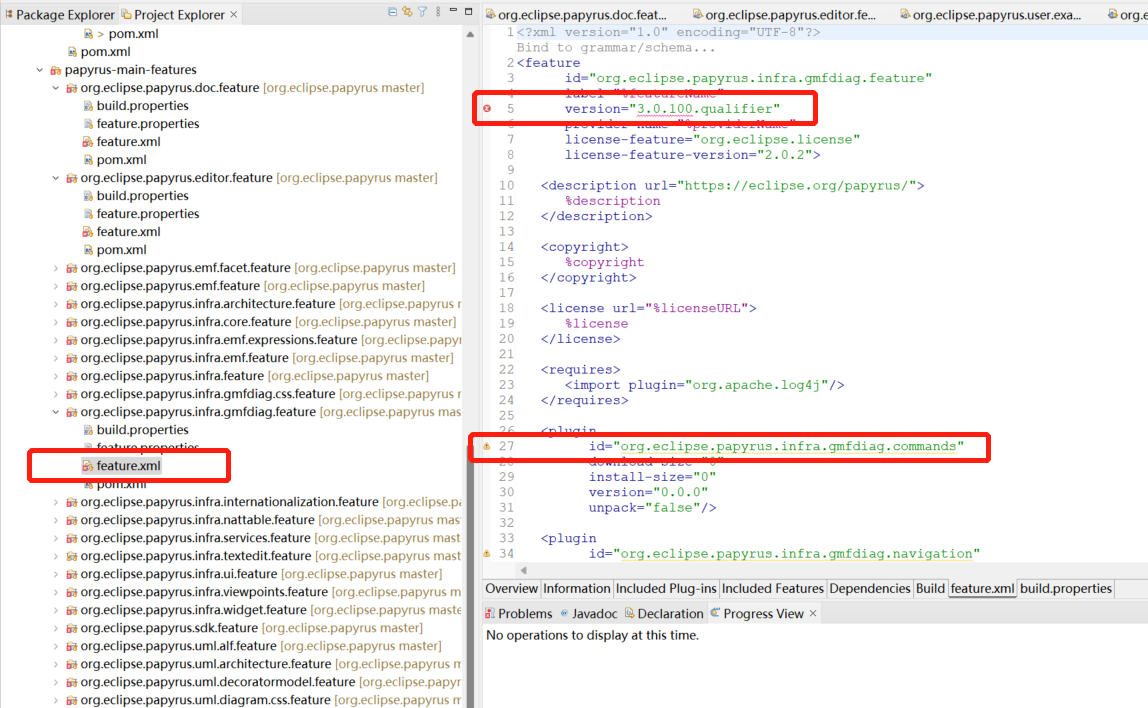This screenshot has height=708, width=1148.
Task: Expand org.eclipse.papyrus.infra.widget.feature node
Action: pyautogui.click(x=56, y=610)
